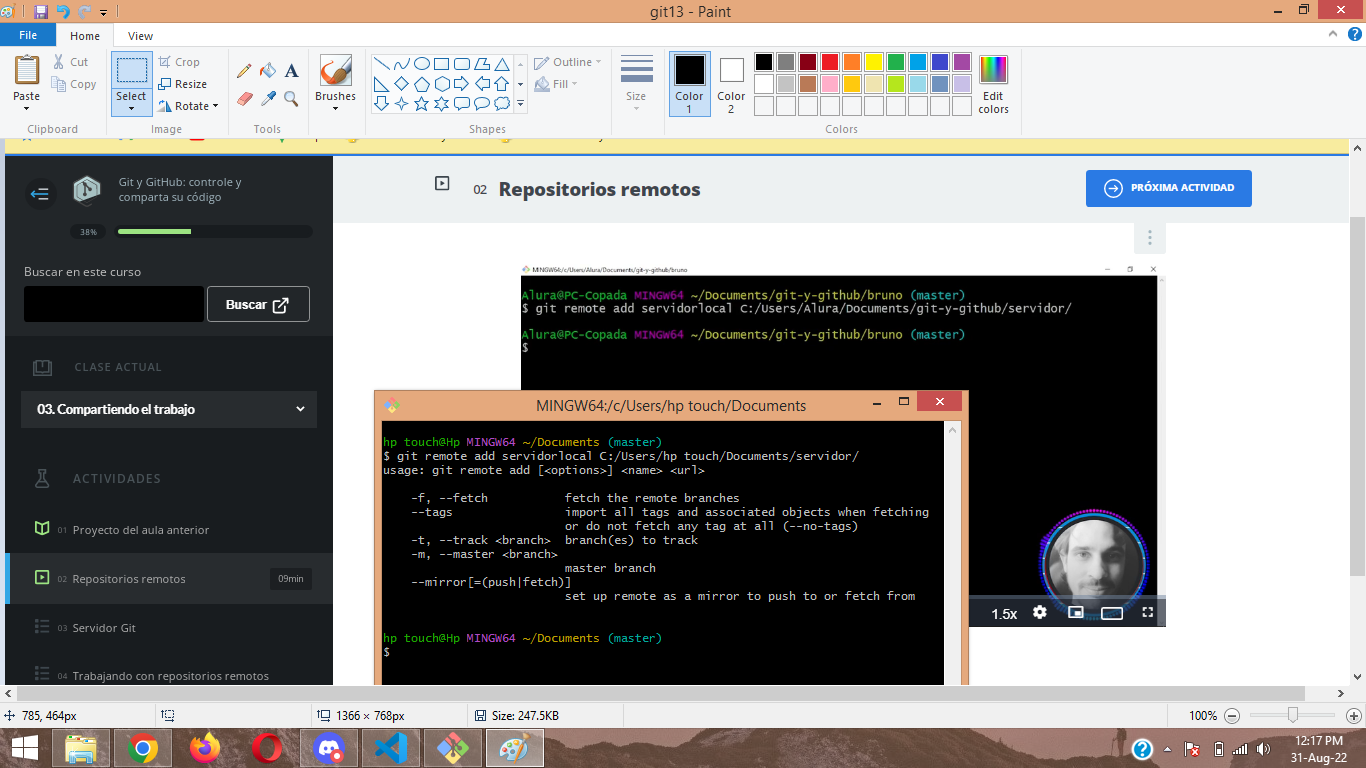Select the Magnifier tool
This screenshot has width=1366, height=768.
point(291,98)
